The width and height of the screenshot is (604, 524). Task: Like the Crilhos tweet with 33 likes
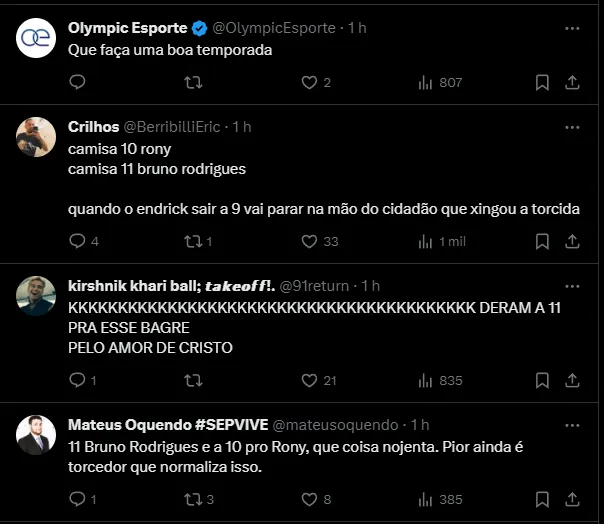(309, 241)
